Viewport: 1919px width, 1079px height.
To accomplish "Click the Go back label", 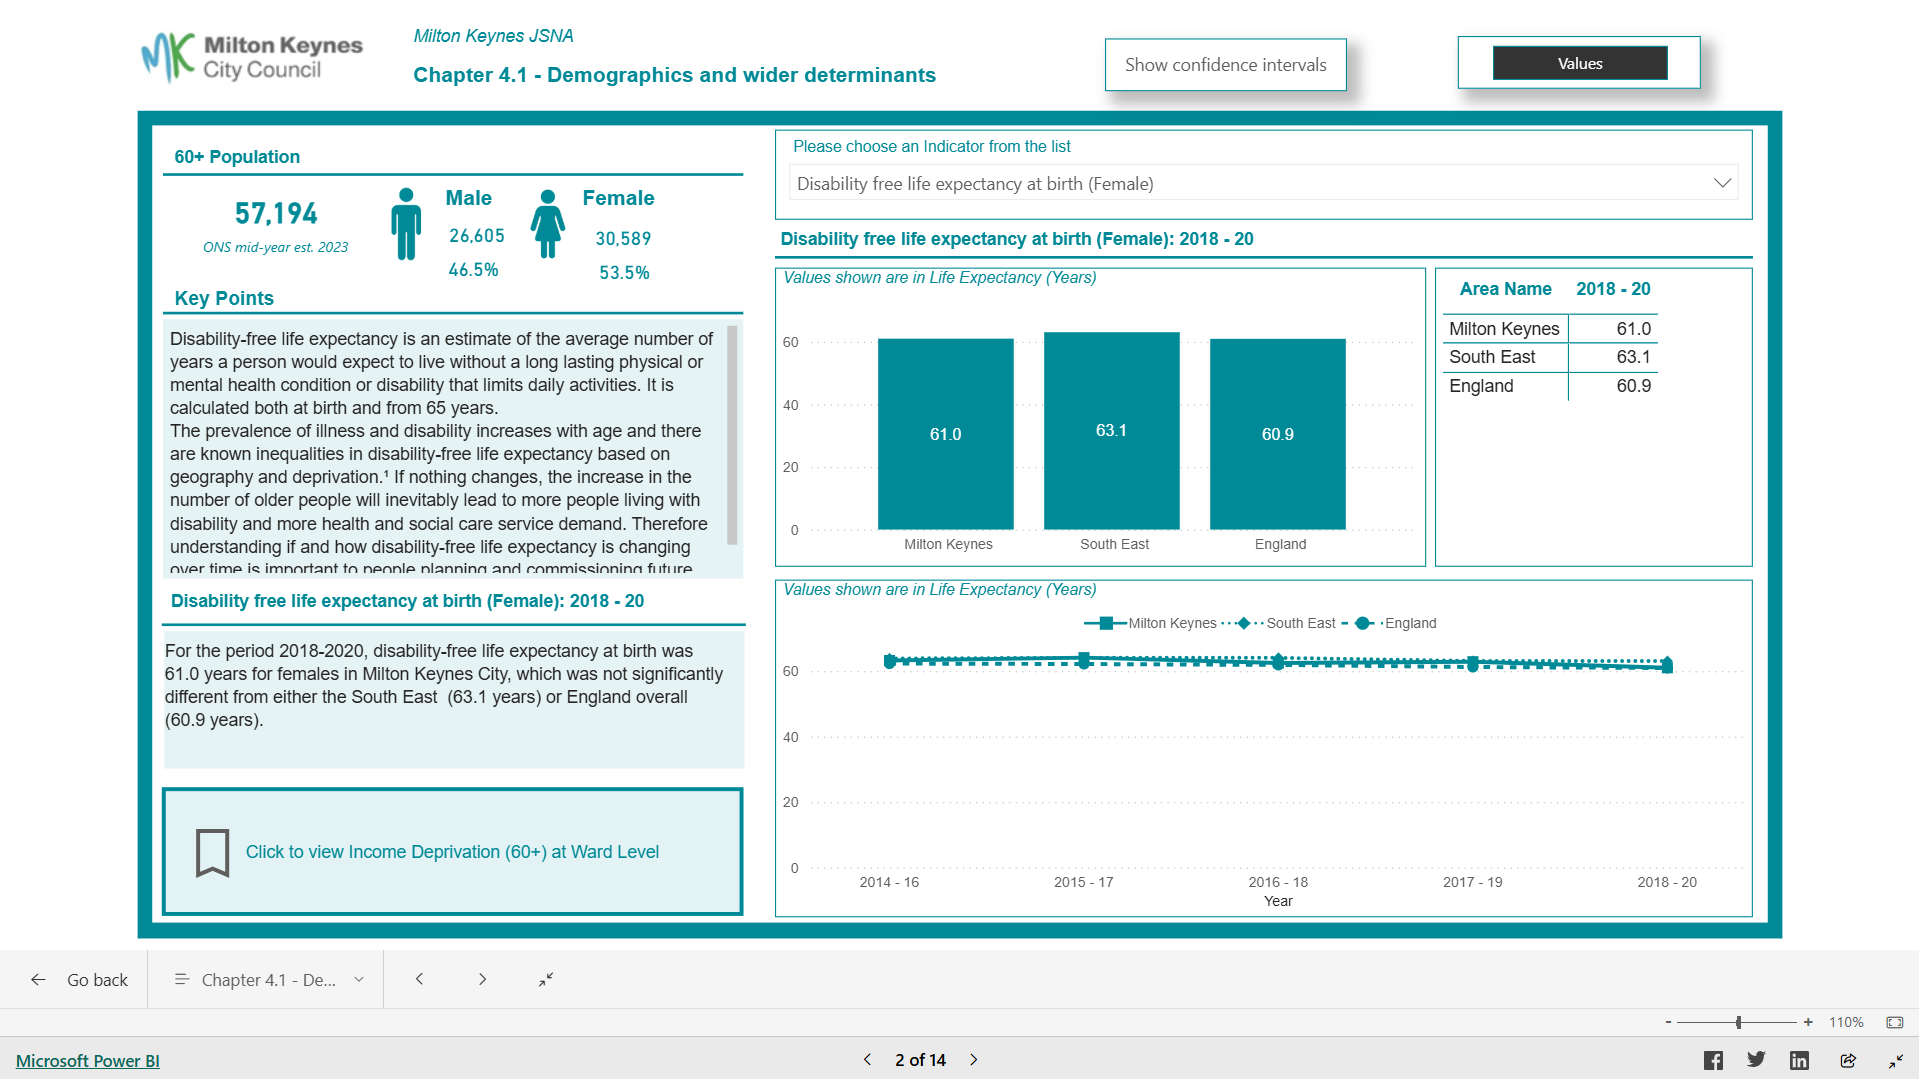I will coord(97,980).
